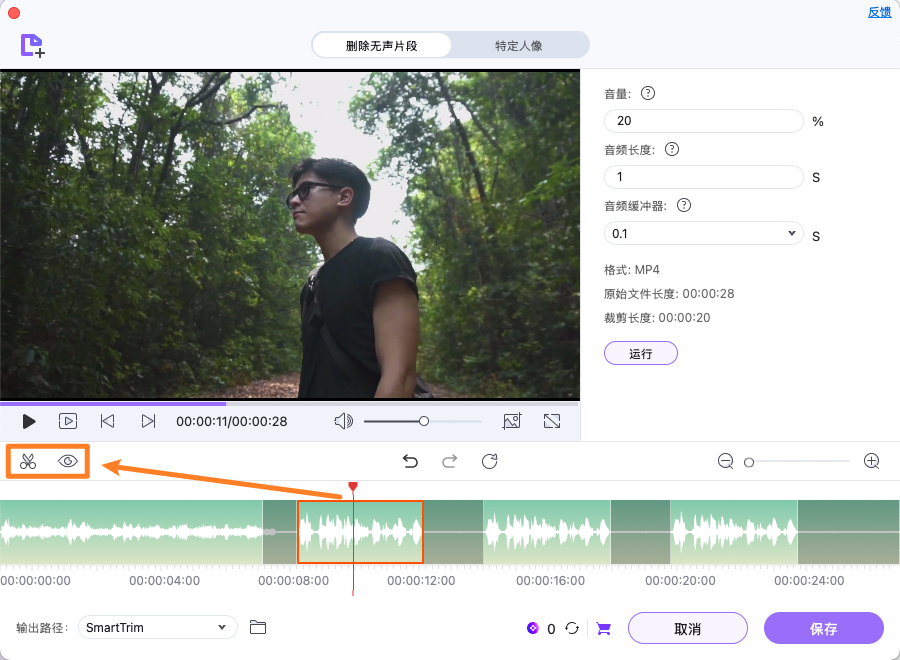This screenshot has width=900, height=660.
Task: Open the SmartTrim output path dropdown
Action: click(157, 627)
